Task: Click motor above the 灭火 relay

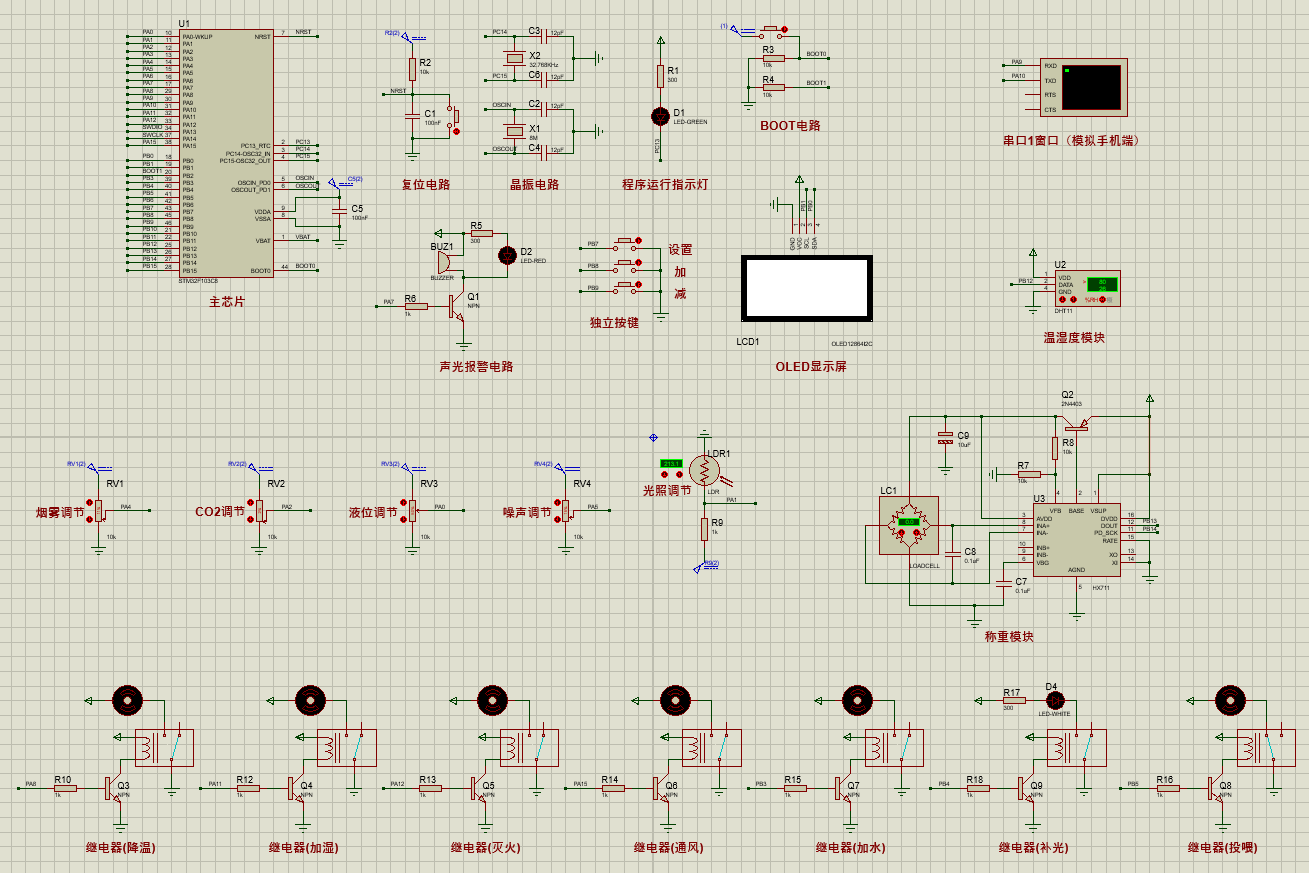Action: coord(492,701)
